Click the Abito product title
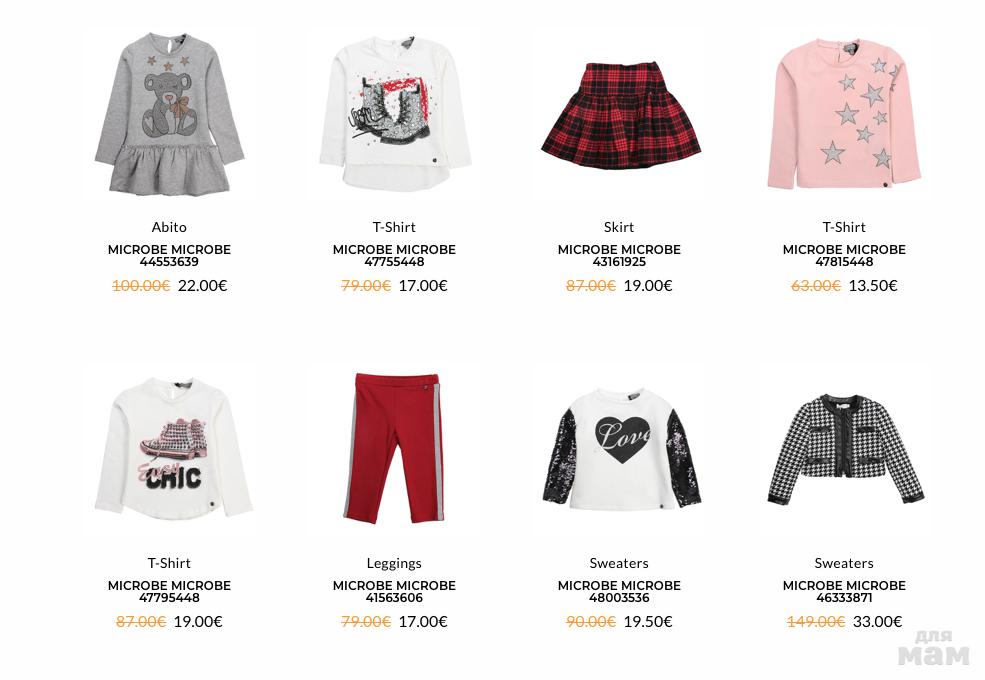 coord(169,227)
